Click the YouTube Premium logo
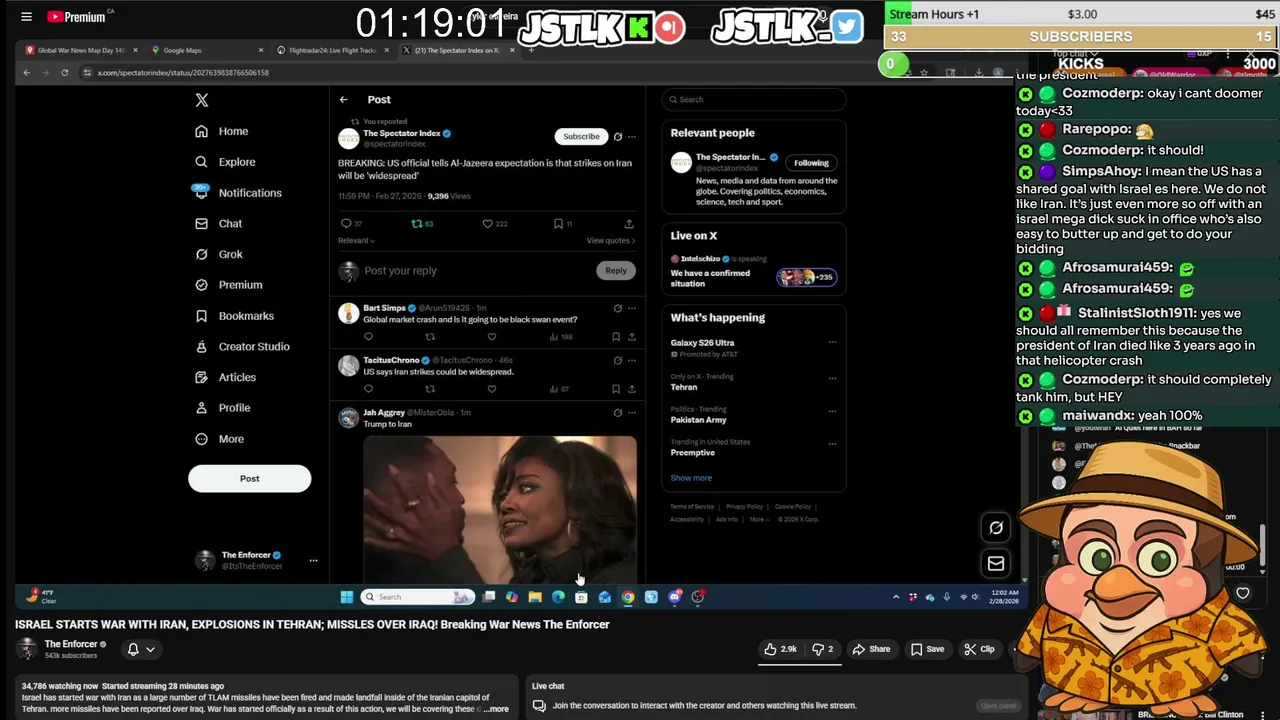The image size is (1280, 720). point(76,16)
